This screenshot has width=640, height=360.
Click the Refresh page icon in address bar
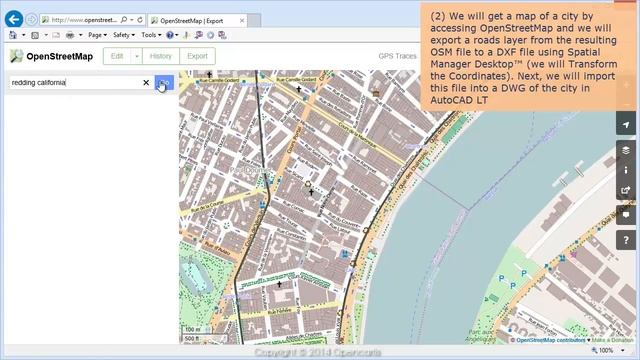pyautogui.click(x=140, y=20)
